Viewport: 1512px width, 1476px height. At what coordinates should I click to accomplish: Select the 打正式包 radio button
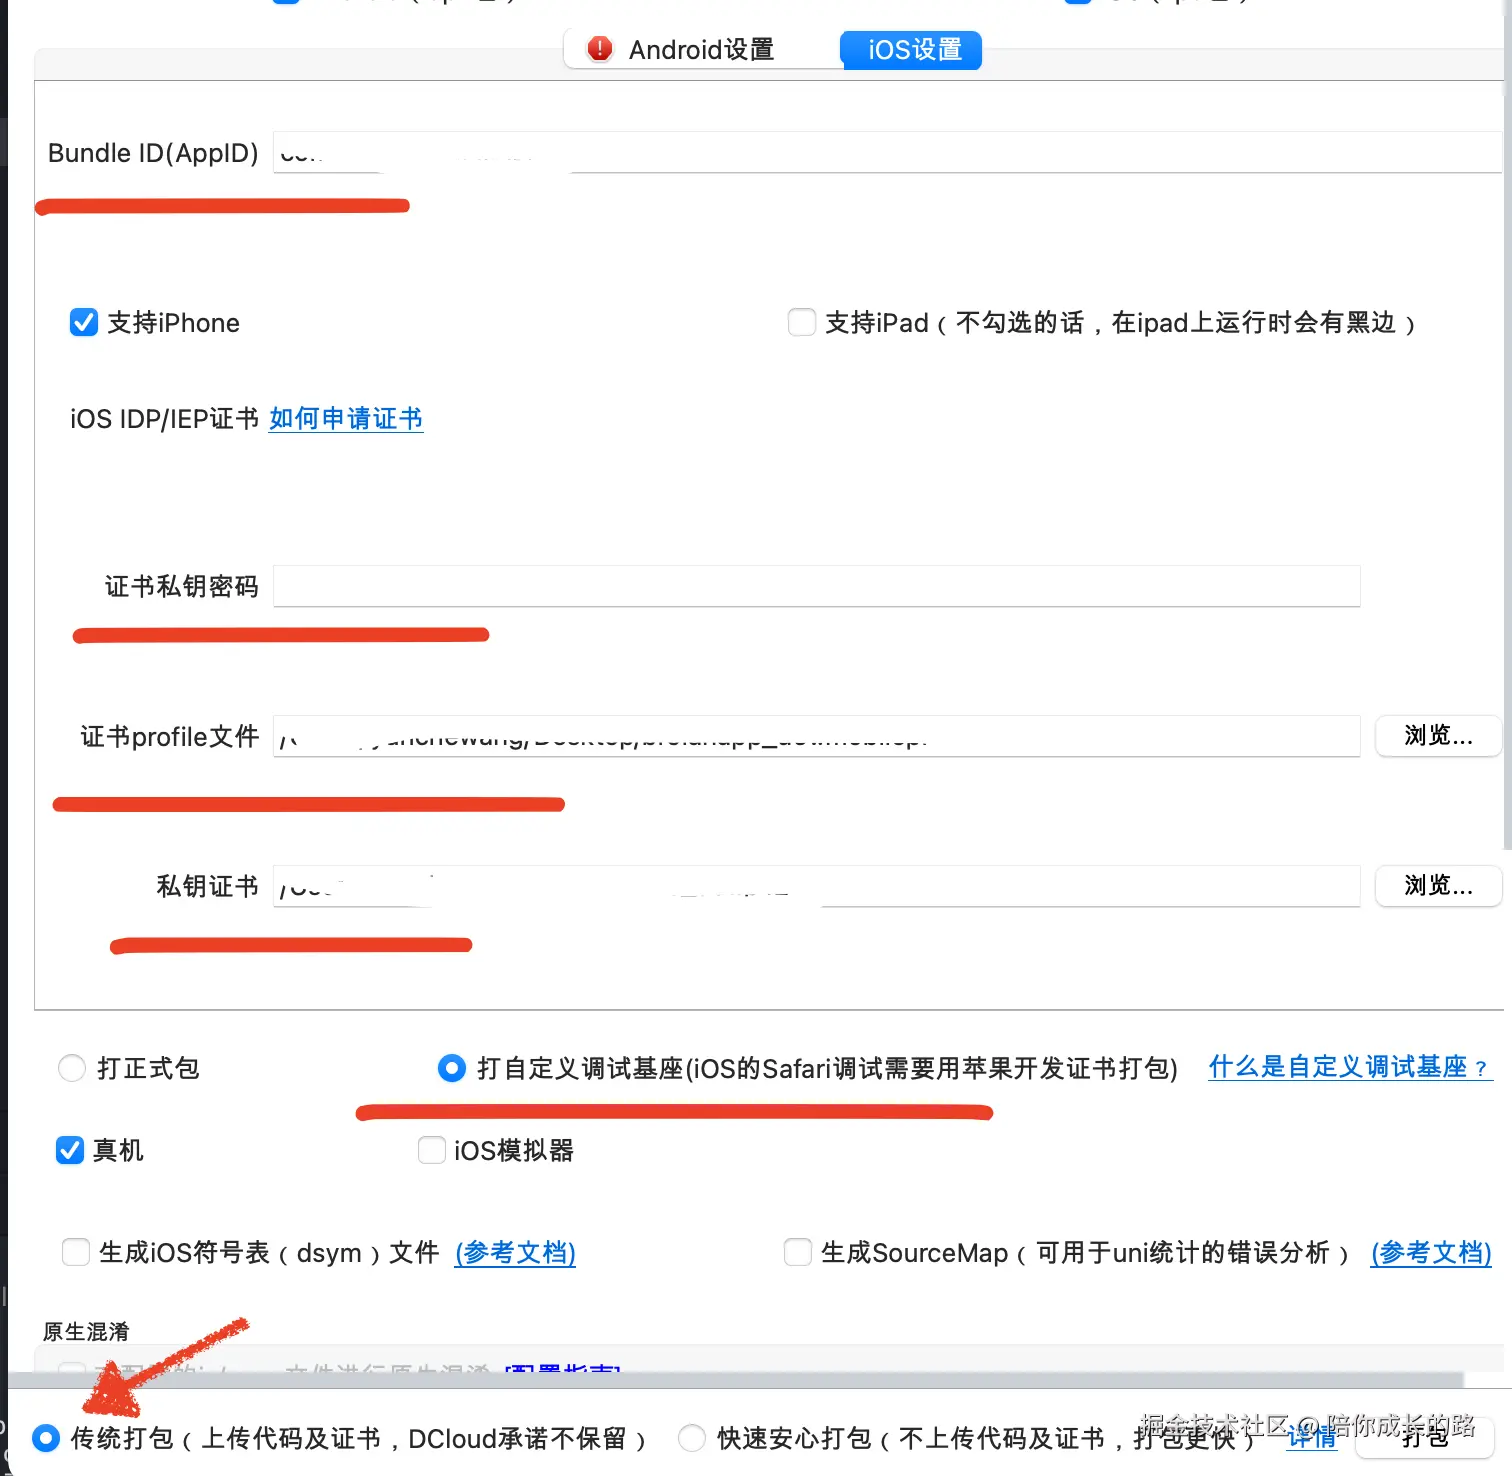[x=71, y=1068]
